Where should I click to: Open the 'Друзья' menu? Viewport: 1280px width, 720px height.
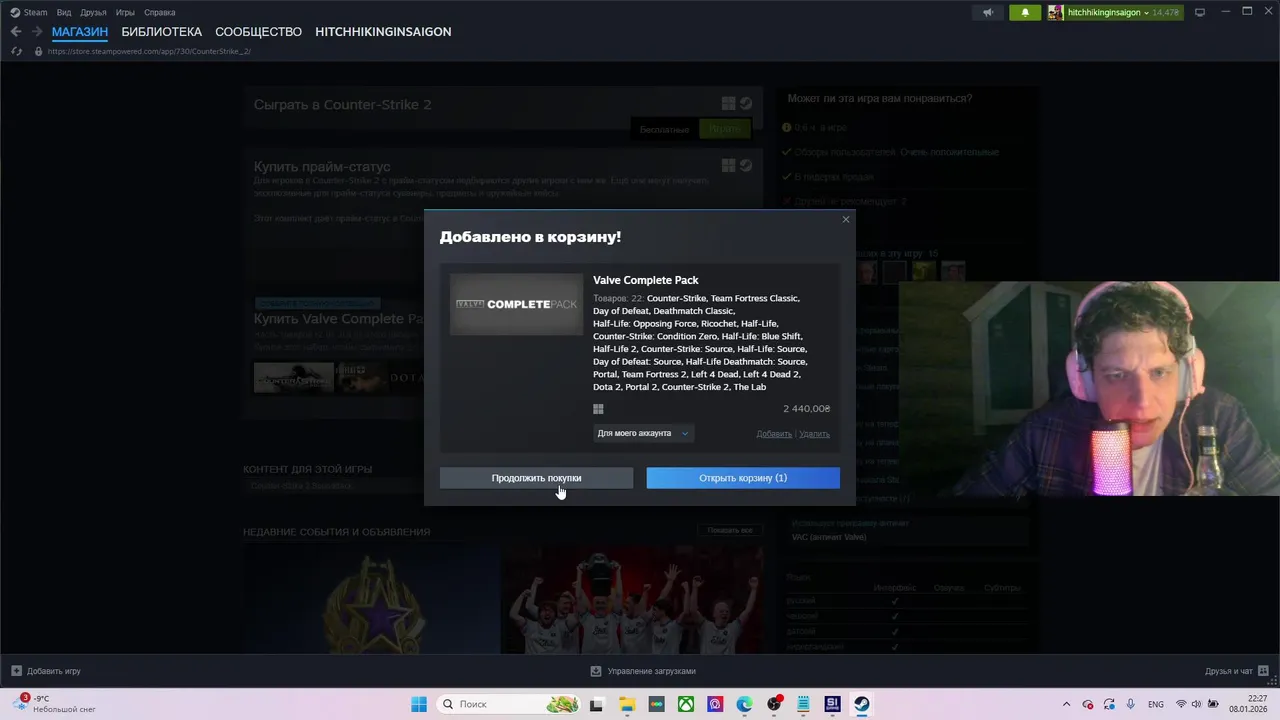(93, 12)
